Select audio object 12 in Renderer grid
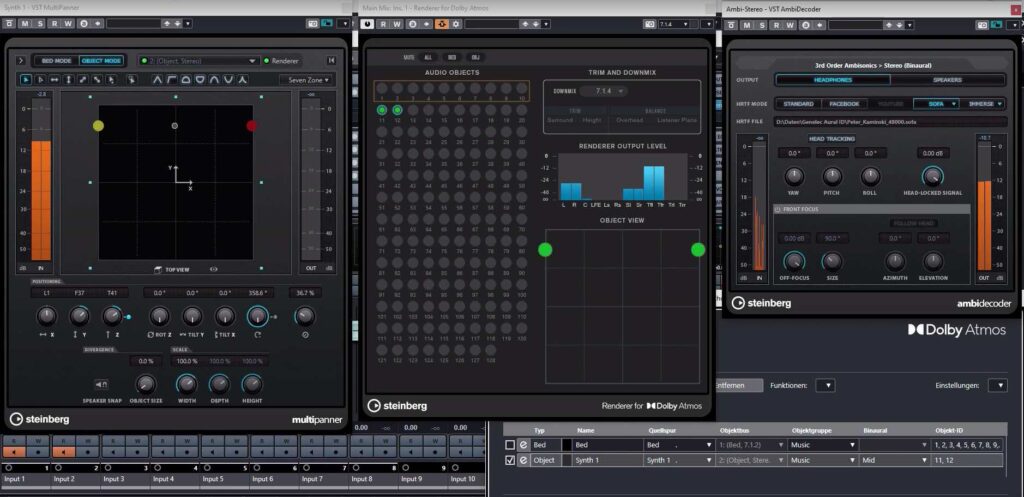This screenshot has width=1024, height=497. pos(397,110)
